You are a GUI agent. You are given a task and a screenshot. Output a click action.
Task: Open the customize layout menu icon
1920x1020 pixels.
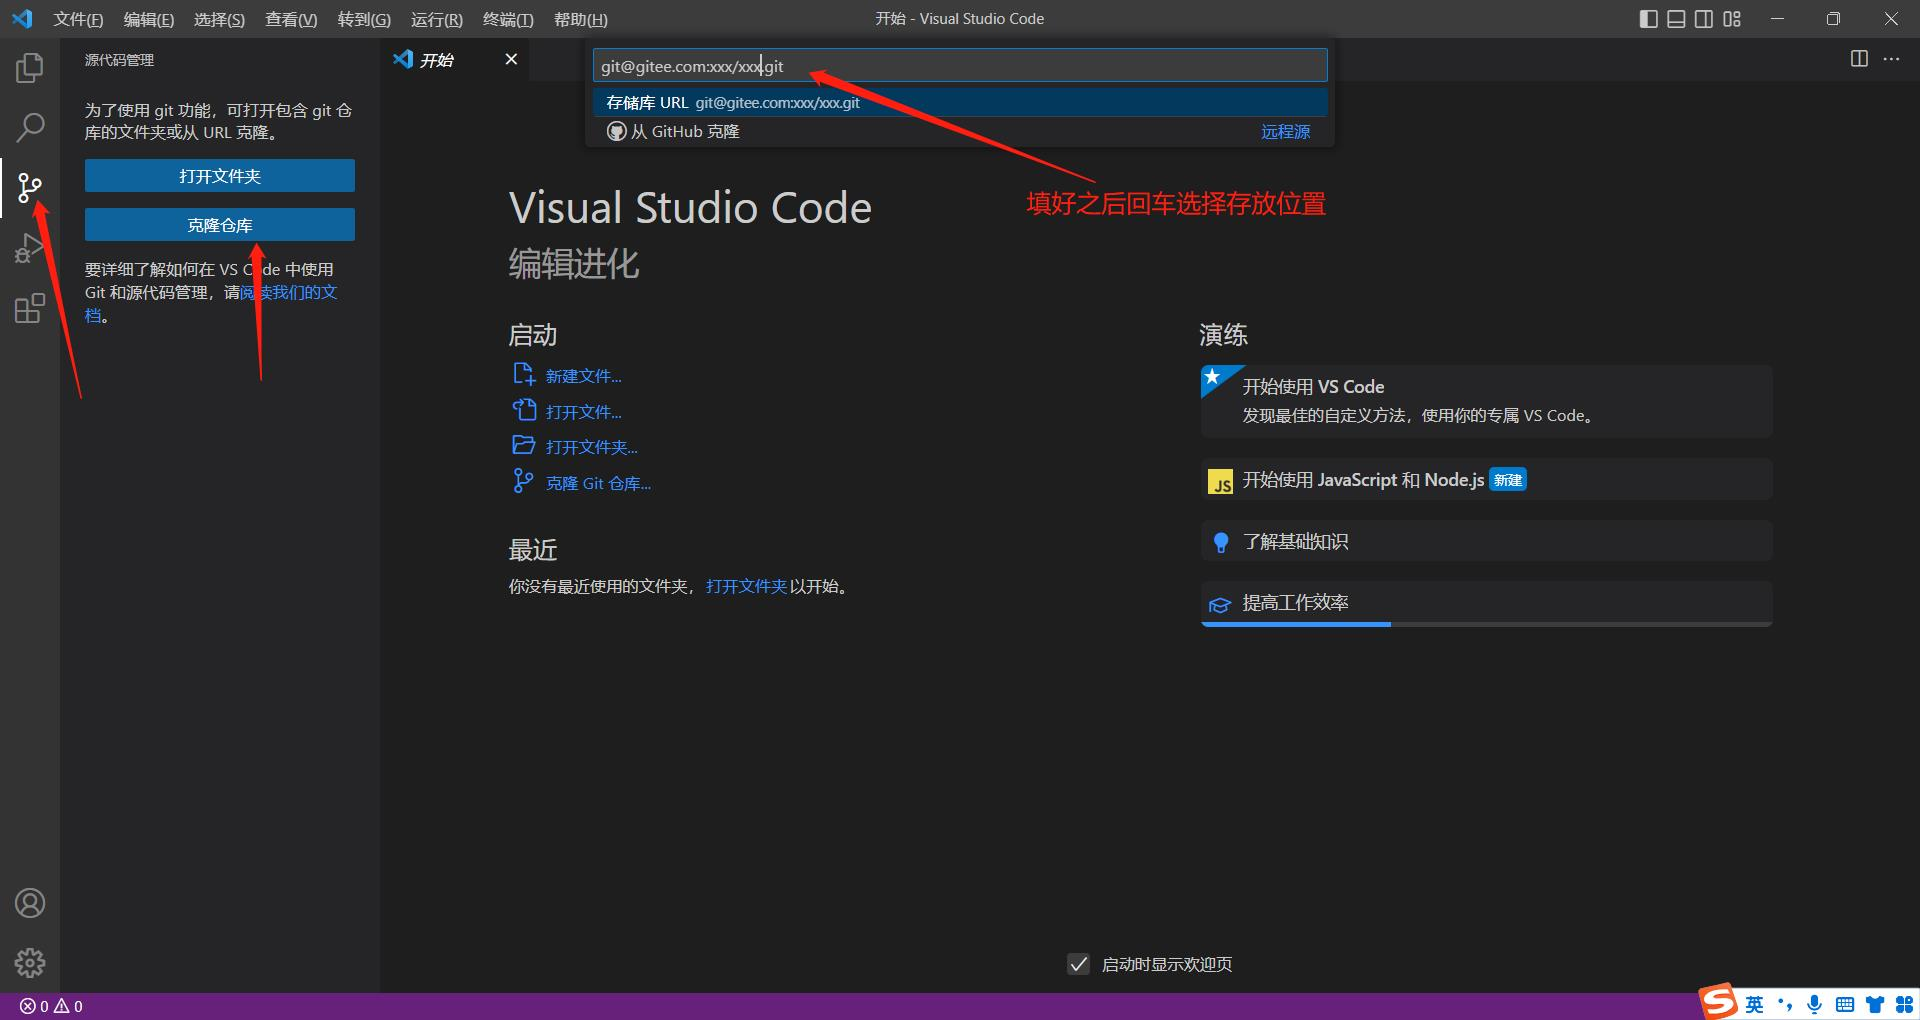coord(1732,19)
